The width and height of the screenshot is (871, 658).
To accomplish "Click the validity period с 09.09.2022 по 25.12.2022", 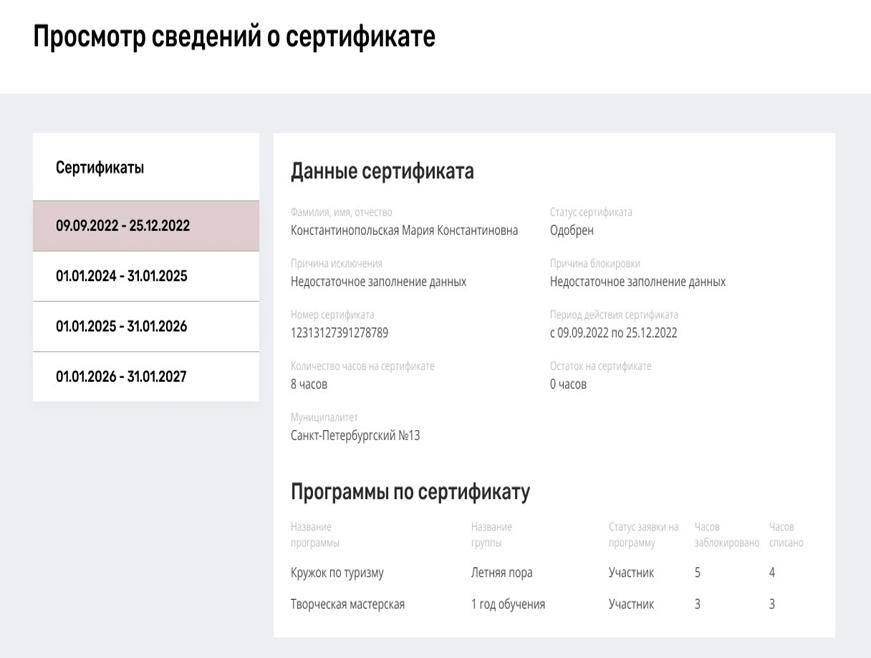I will click(x=614, y=333).
